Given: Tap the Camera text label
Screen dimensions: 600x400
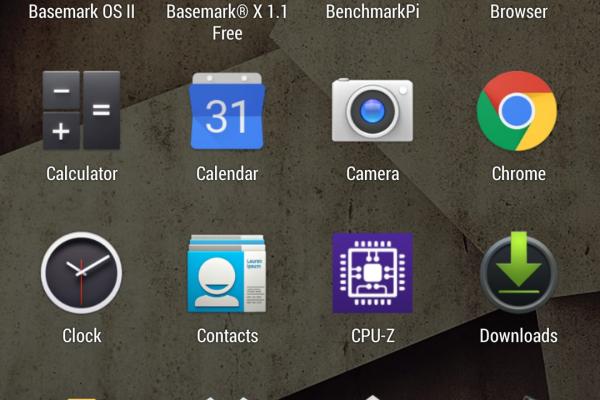Looking at the screenshot, I should point(373,174).
